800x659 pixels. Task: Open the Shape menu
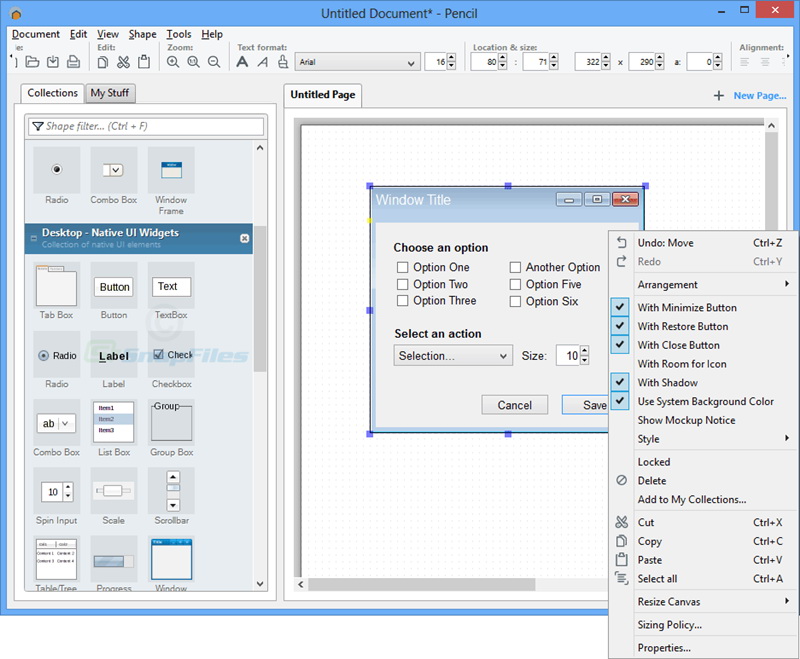(142, 34)
